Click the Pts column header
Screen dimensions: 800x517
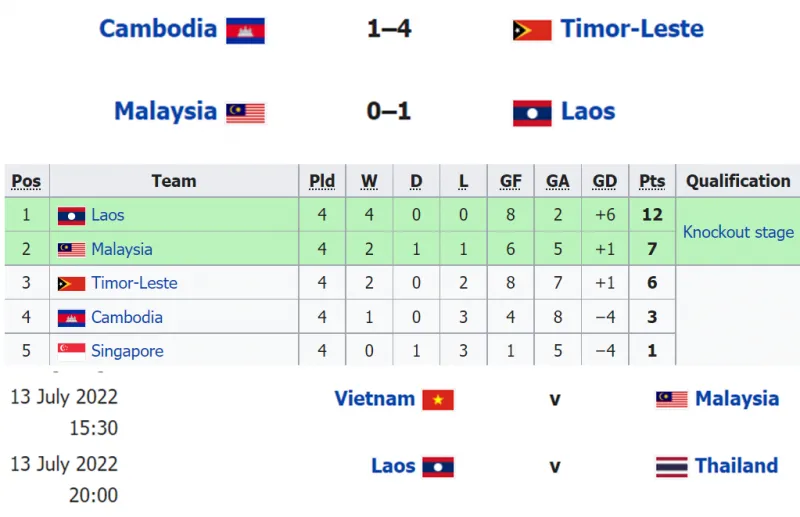coord(652,181)
